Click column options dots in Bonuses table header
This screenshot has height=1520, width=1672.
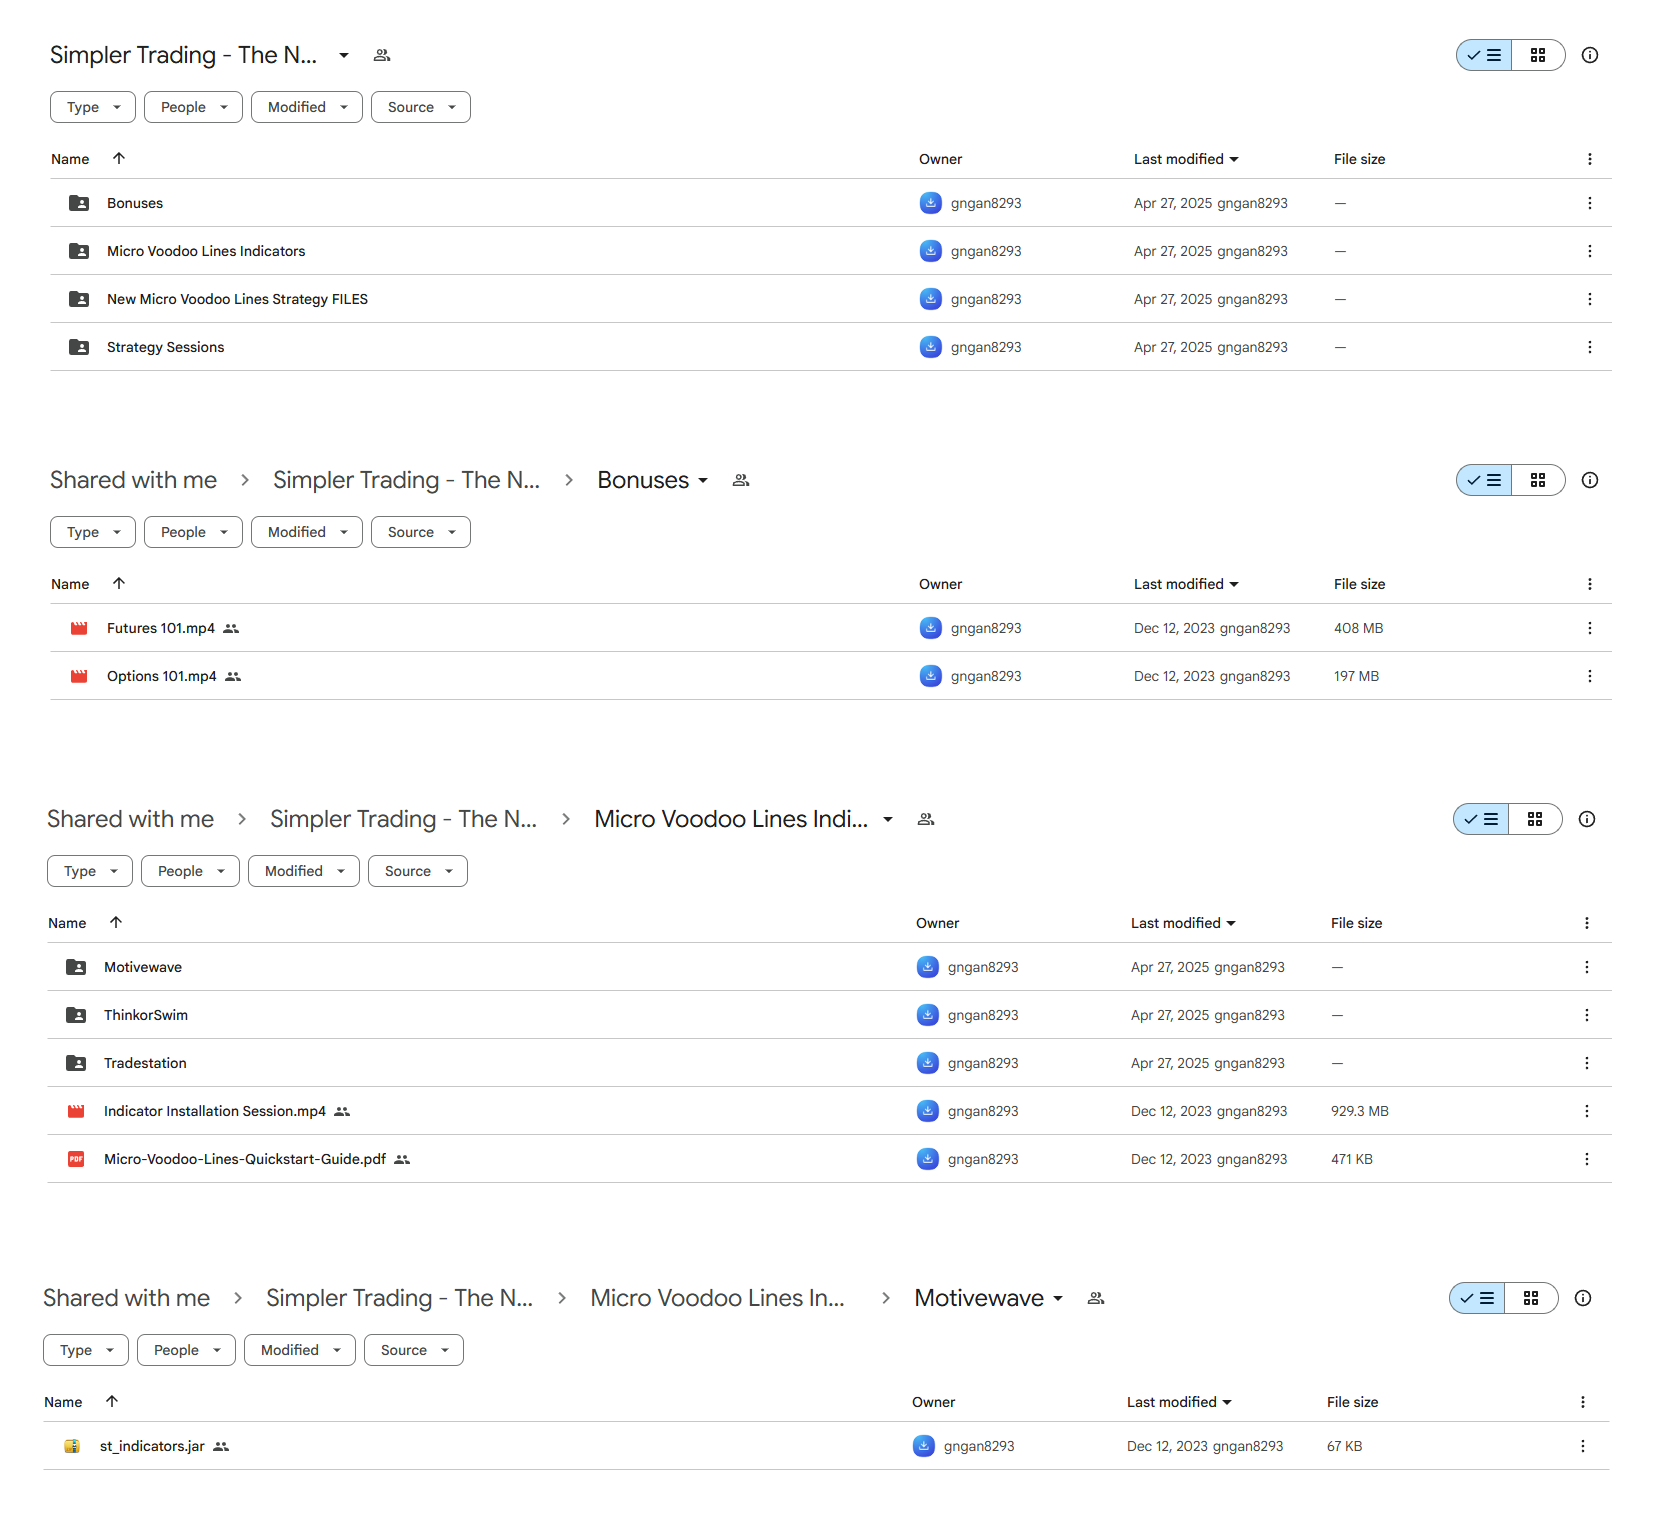(1589, 584)
